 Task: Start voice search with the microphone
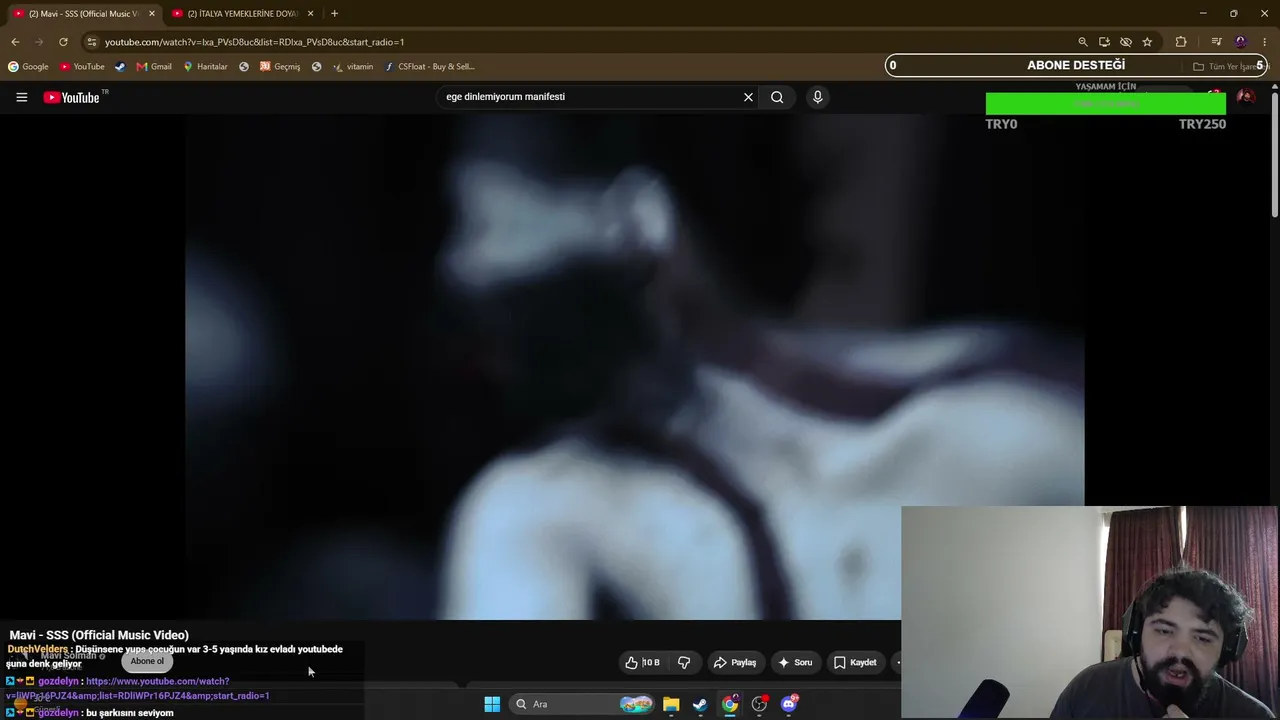(x=817, y=97)
